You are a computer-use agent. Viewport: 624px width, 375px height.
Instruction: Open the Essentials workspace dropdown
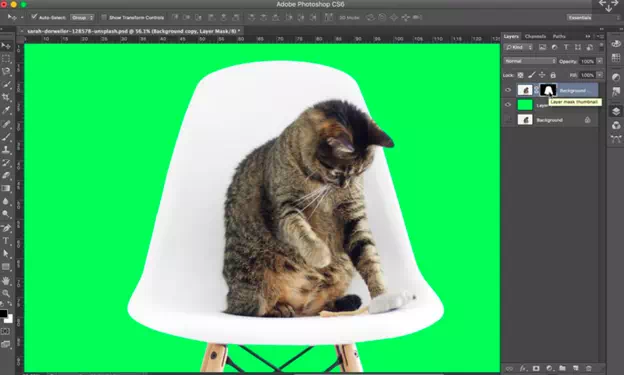[593, 18]
